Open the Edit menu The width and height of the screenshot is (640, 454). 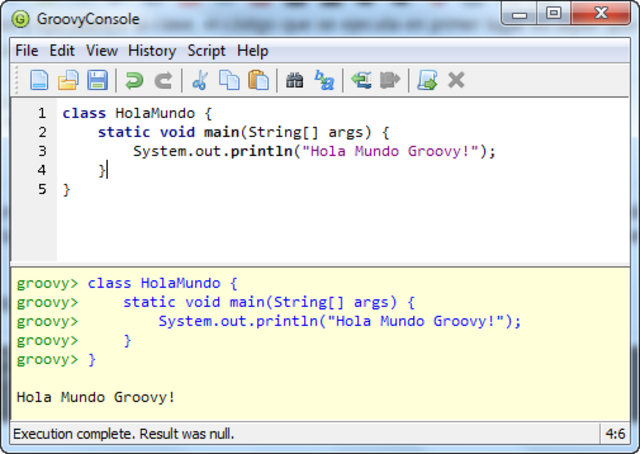point(62,51)
